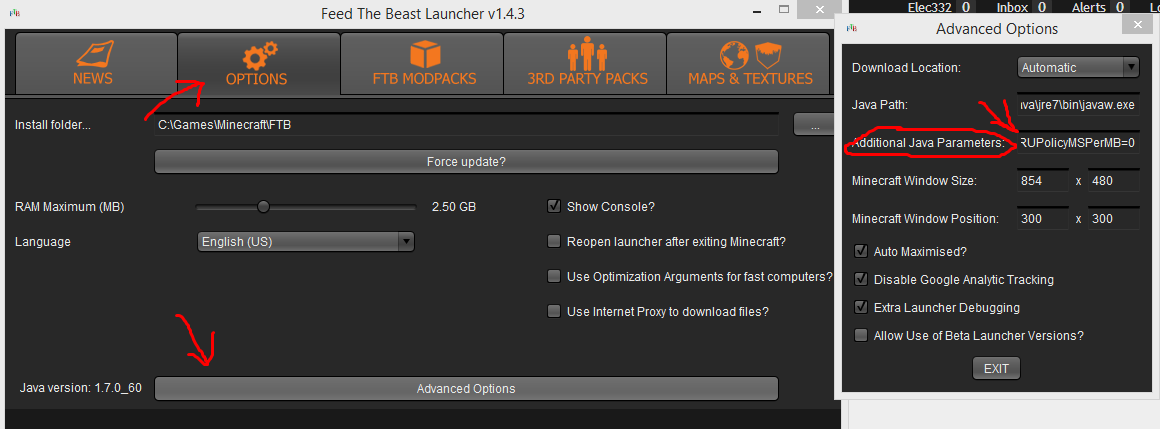Switch to the Options tab
Screen dimensions: 1160x429
coord(258,63)
